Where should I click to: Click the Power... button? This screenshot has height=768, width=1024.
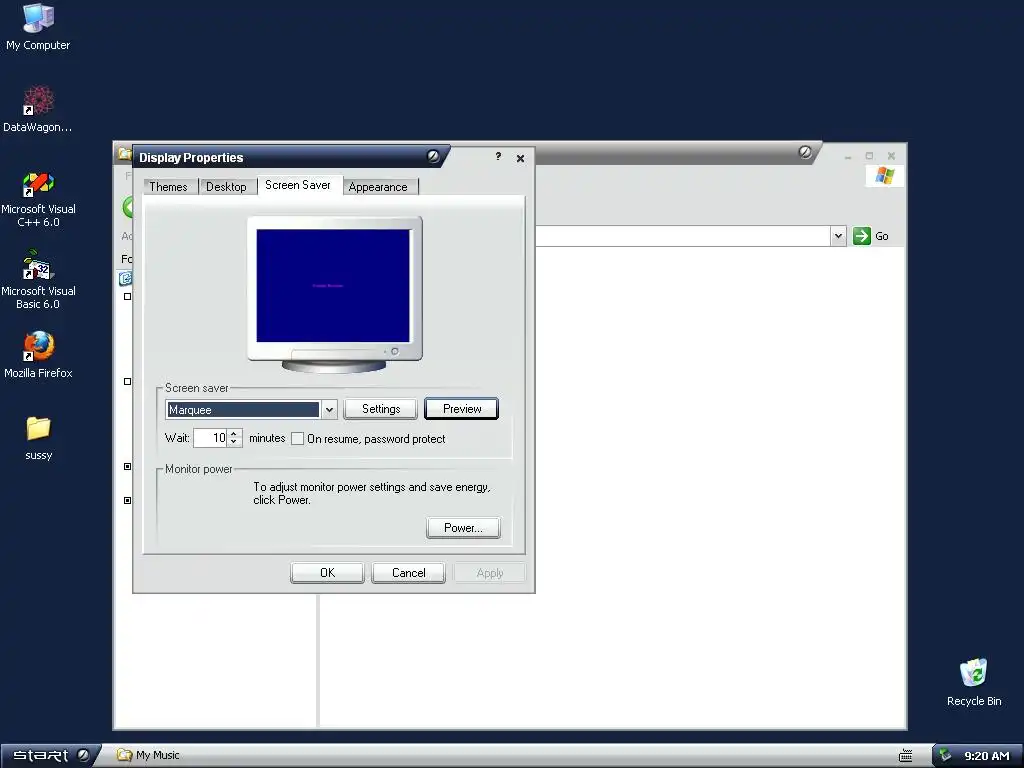(x=463, y=528)
